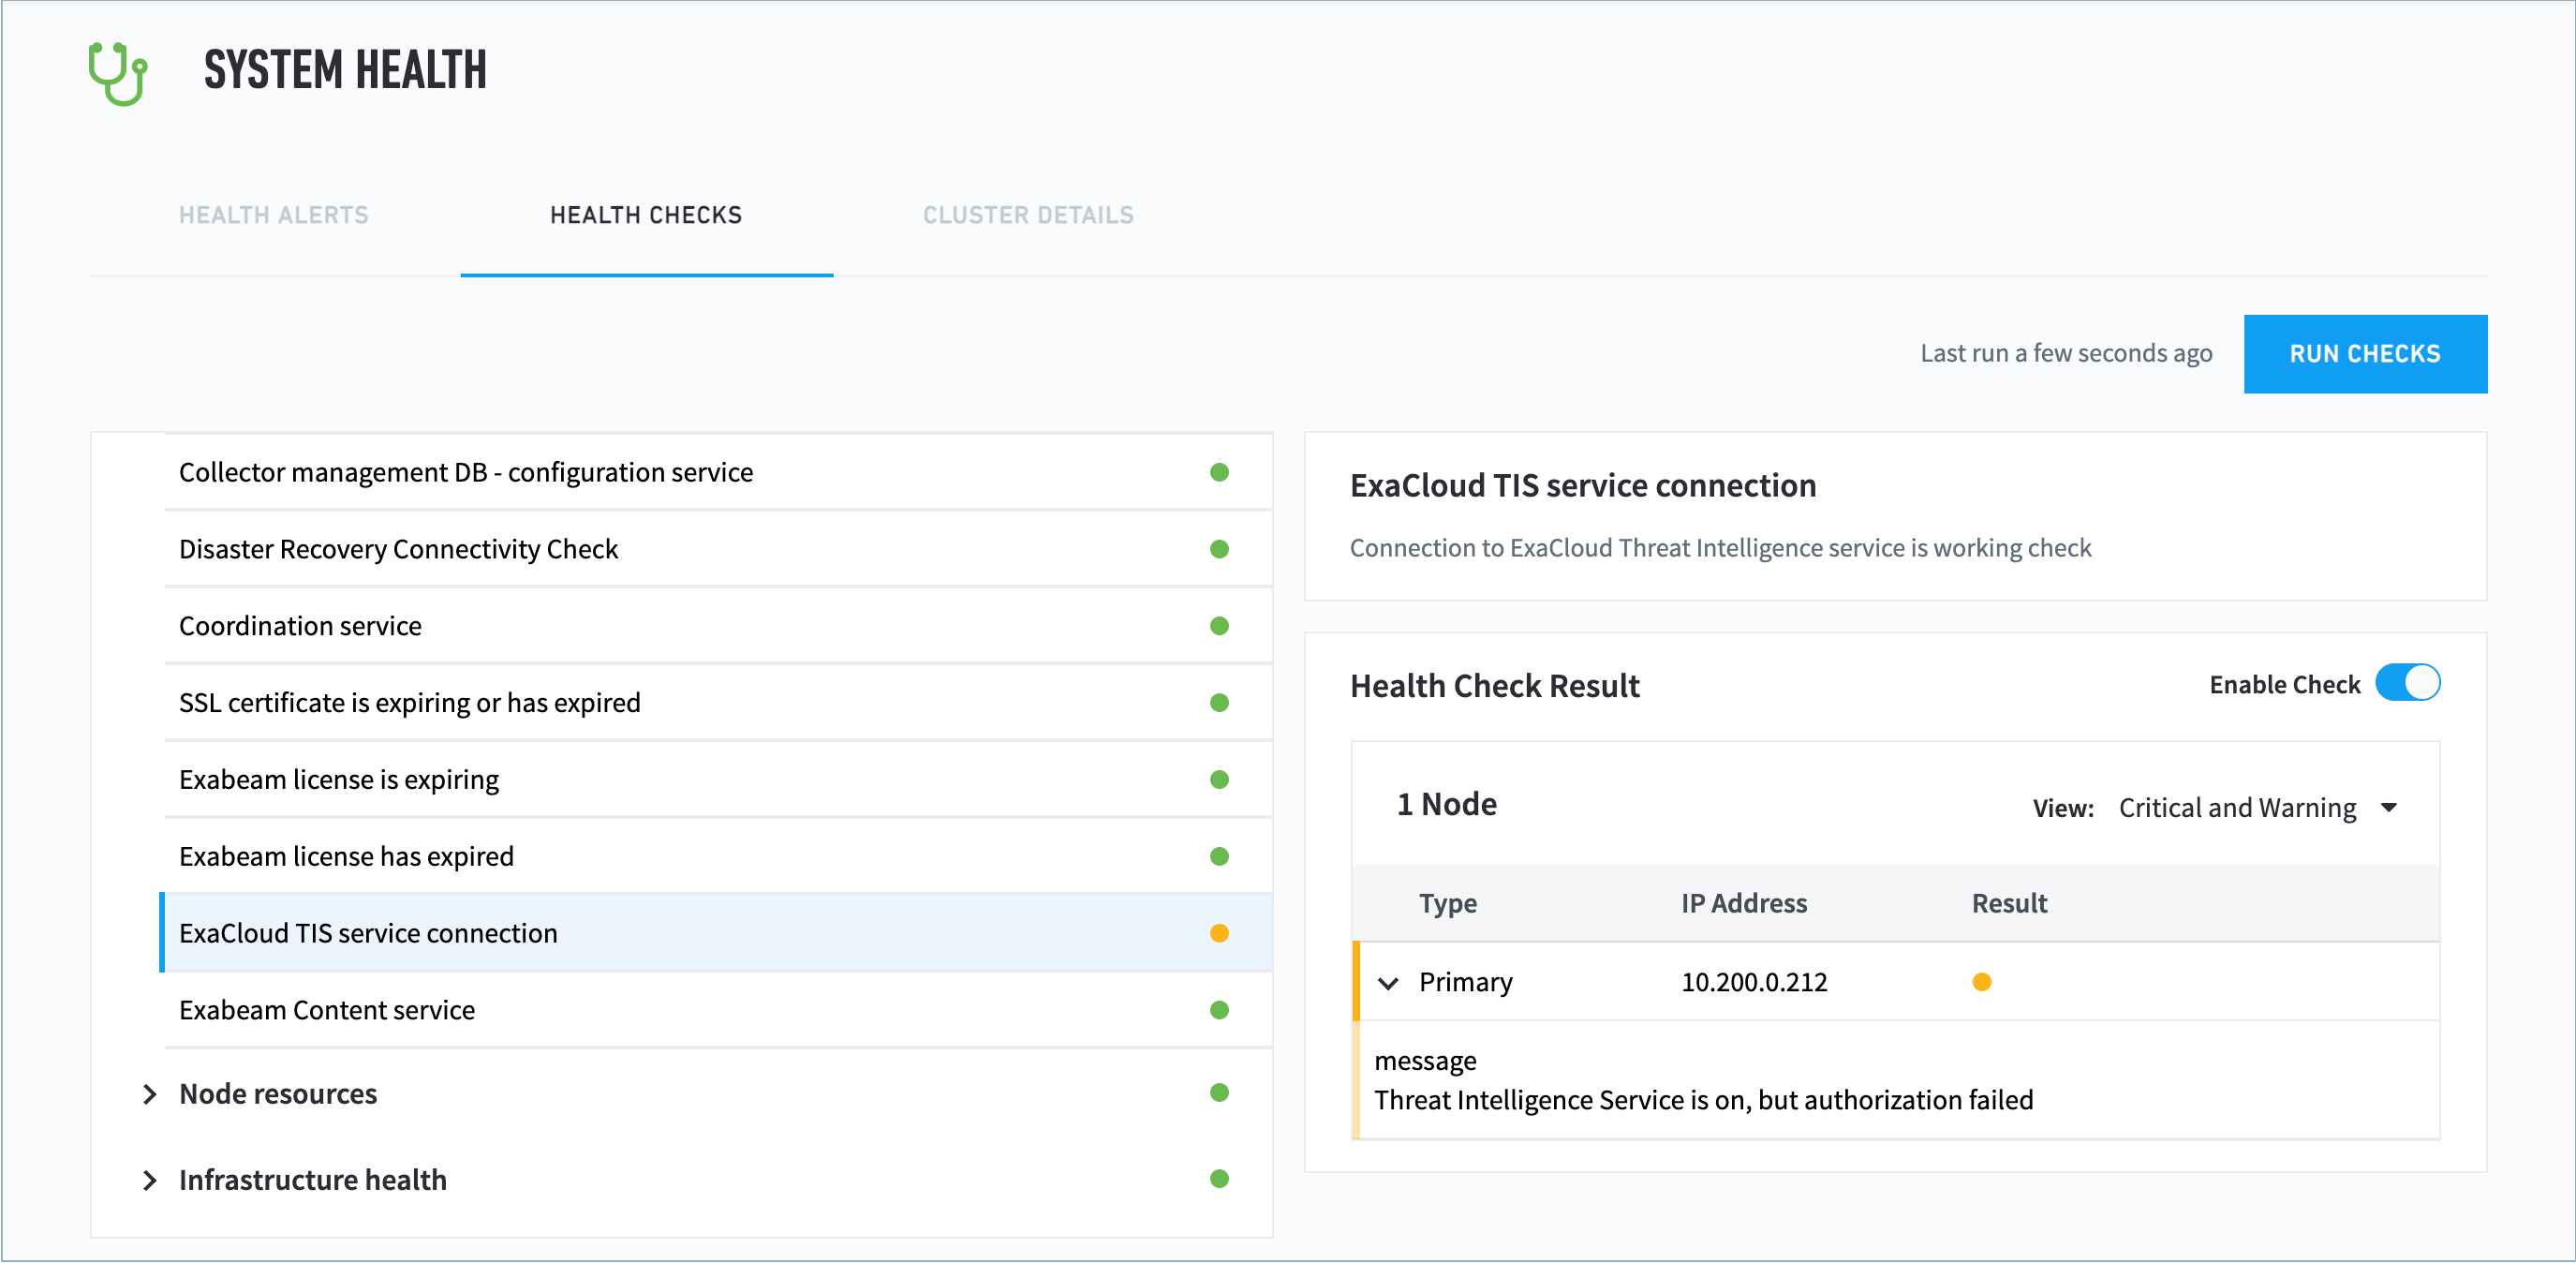Click the Infrastructure health group label
This screenshot has height=1263, width=2576.
[x=313, y=1180]
